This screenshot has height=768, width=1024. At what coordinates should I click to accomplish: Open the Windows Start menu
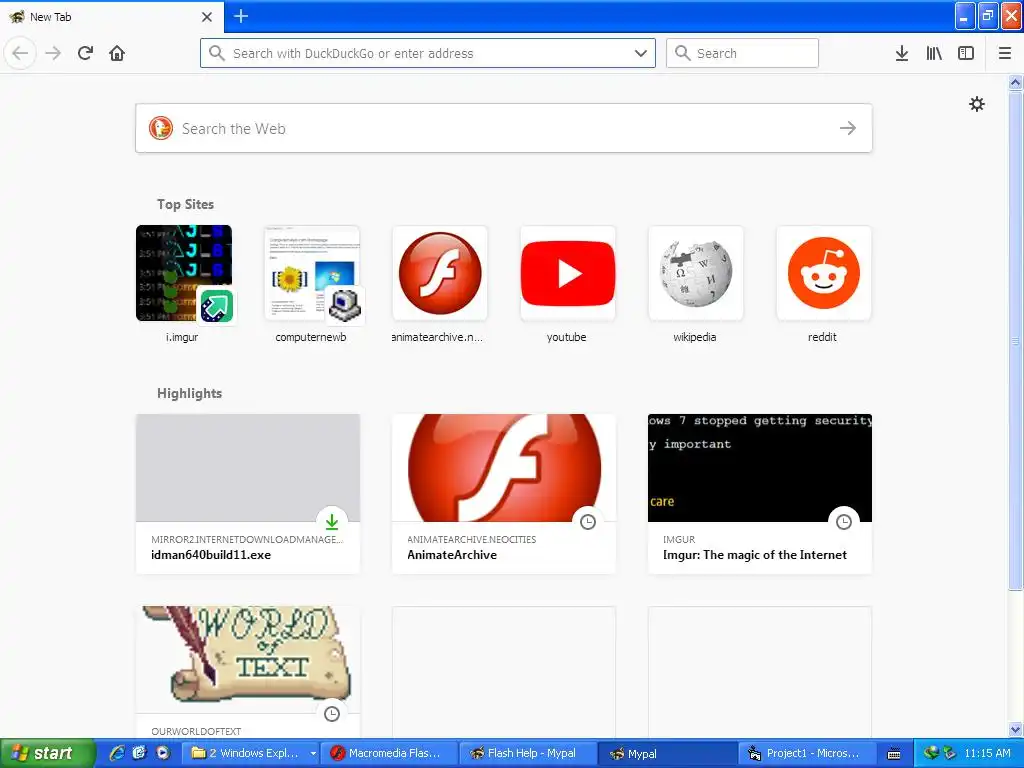[47, 753]
